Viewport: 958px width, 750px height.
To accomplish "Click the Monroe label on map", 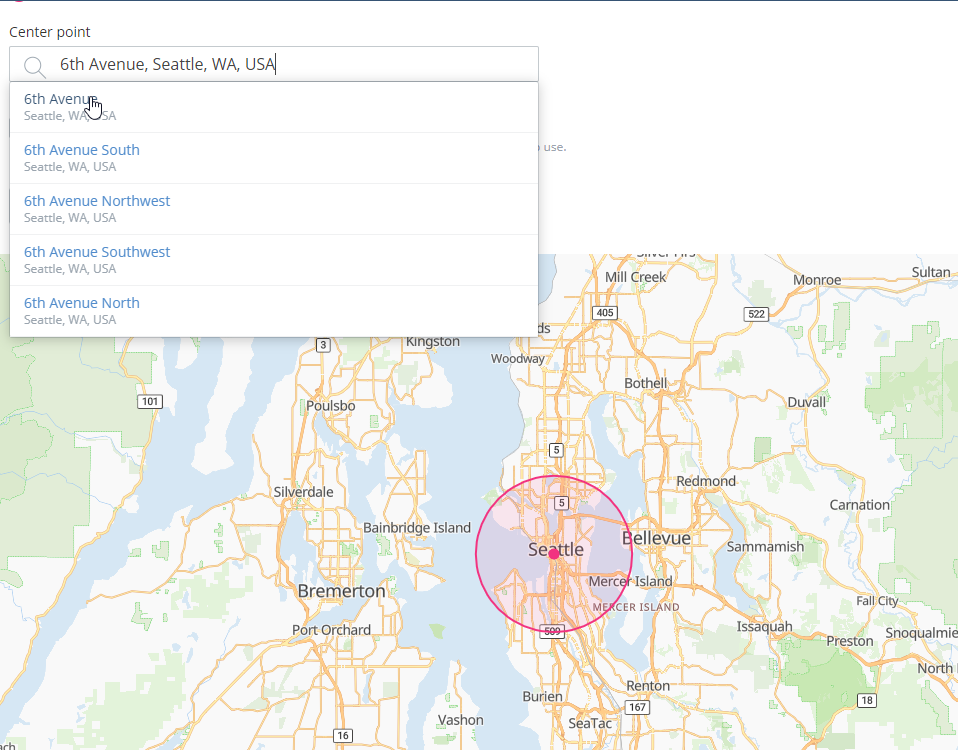I will pyautogui.click(x=817, y=280).
